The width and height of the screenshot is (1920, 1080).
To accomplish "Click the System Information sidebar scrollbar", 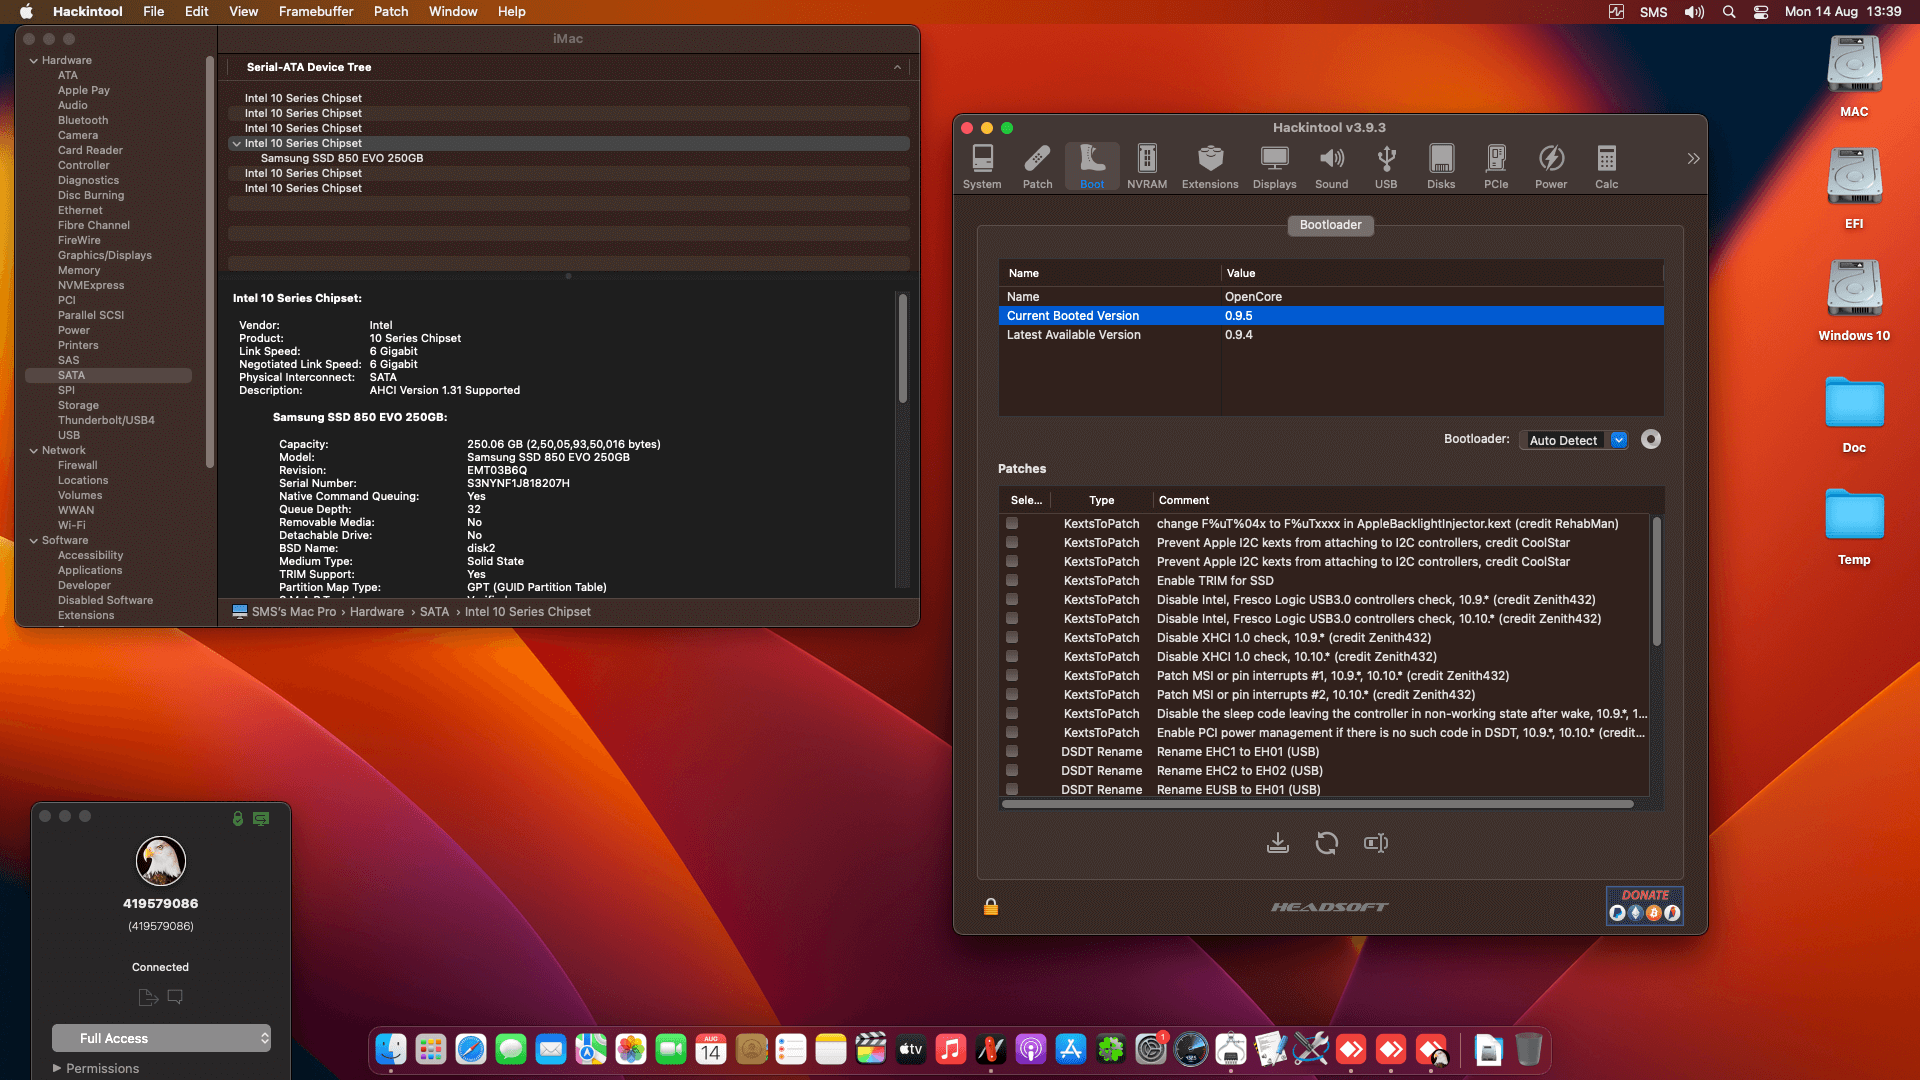I will point(209,262).
